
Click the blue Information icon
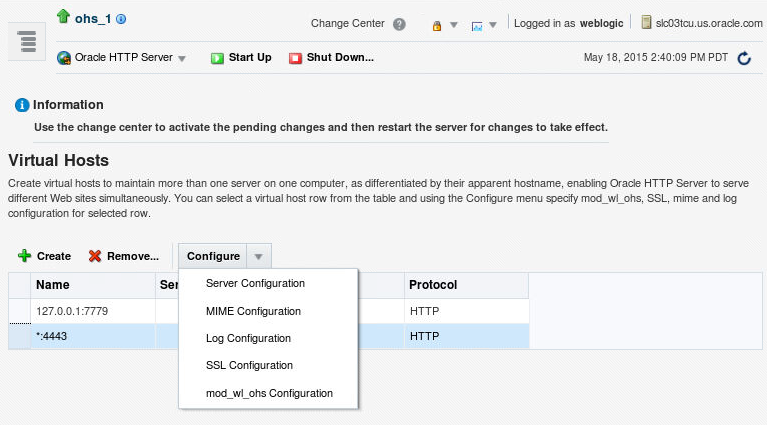pyautogui.click(x=22, y=105)
